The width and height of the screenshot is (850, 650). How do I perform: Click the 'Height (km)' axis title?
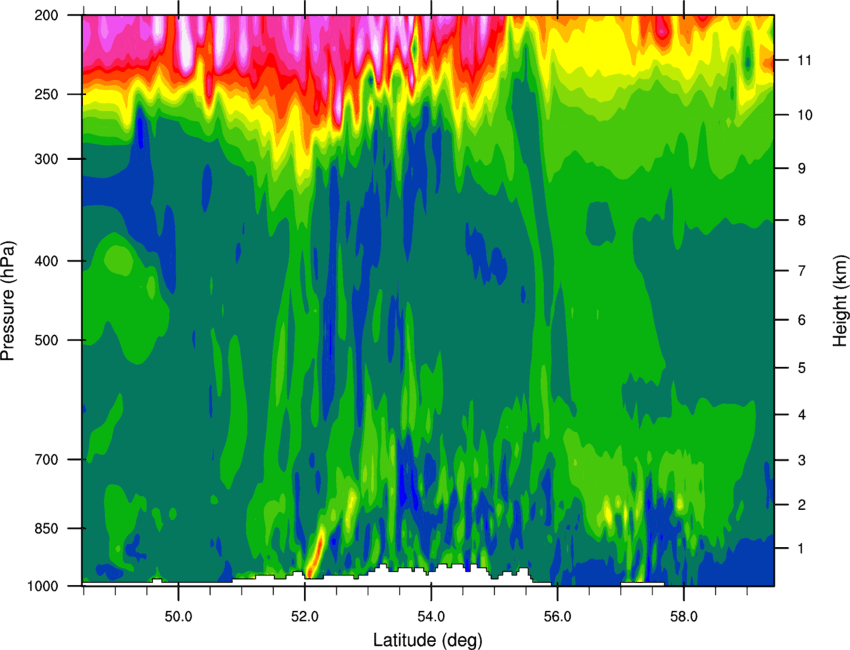pyautogui.click(x=840, y=300)
